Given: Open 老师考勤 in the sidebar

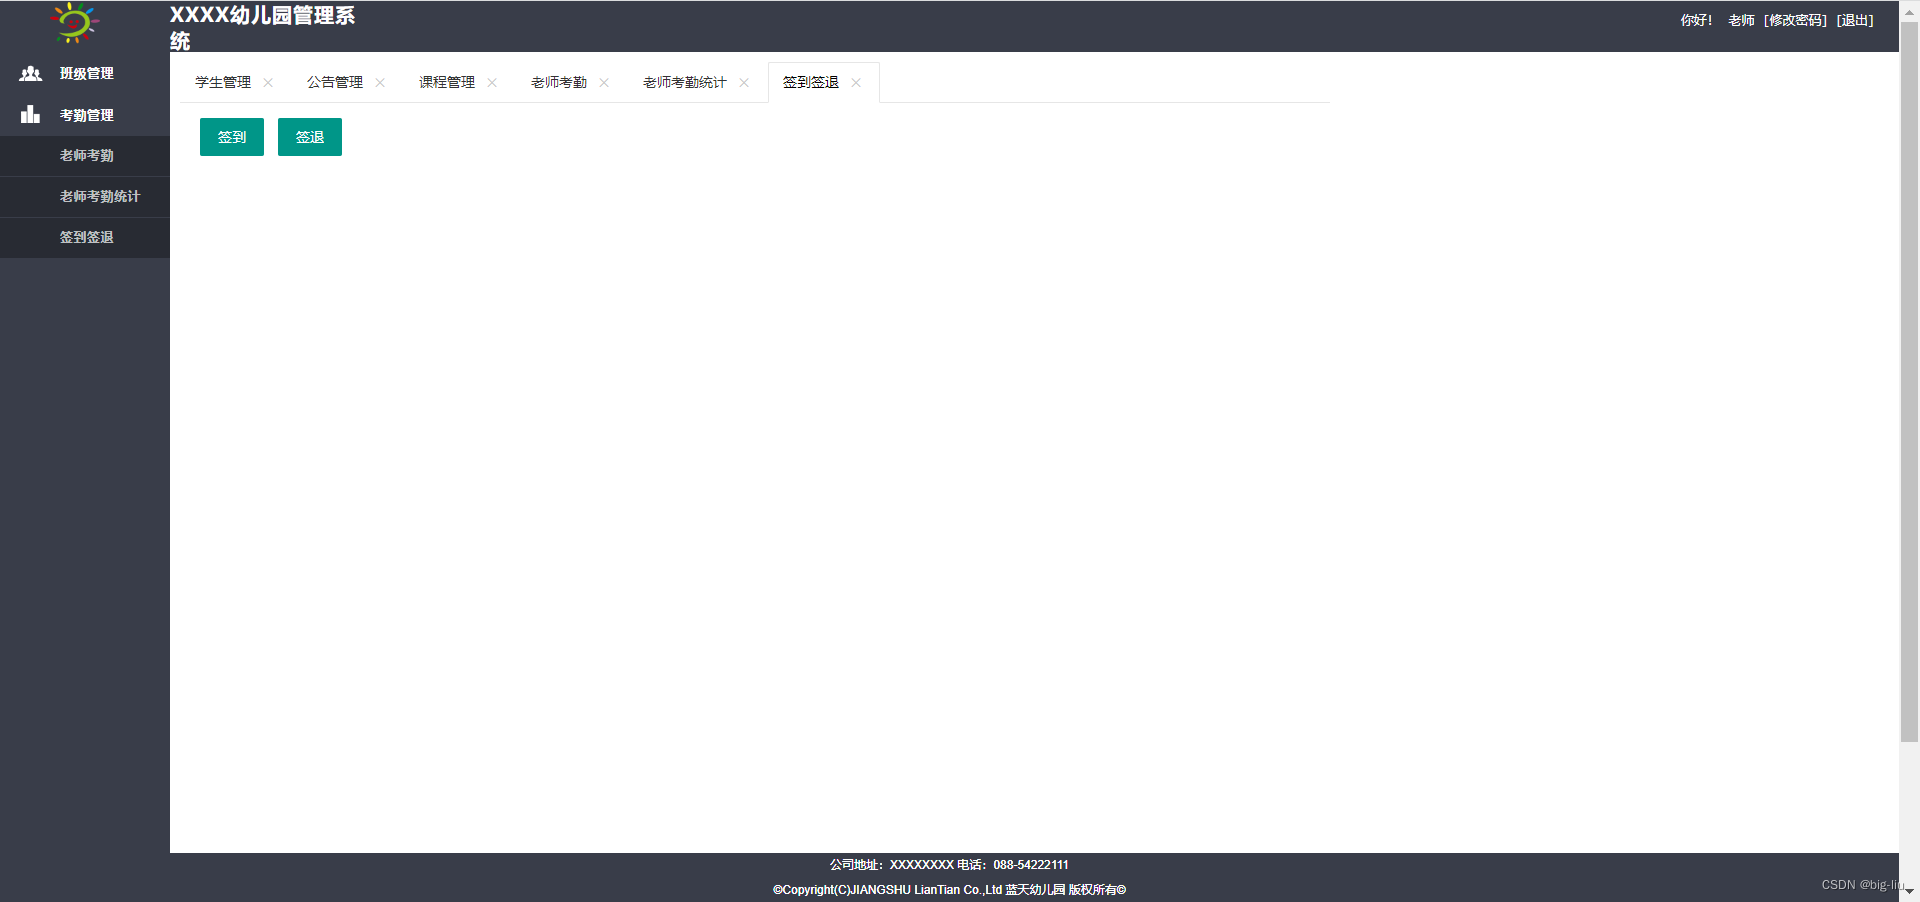Looking at the screenshot, I should click(x=85, y=156).
